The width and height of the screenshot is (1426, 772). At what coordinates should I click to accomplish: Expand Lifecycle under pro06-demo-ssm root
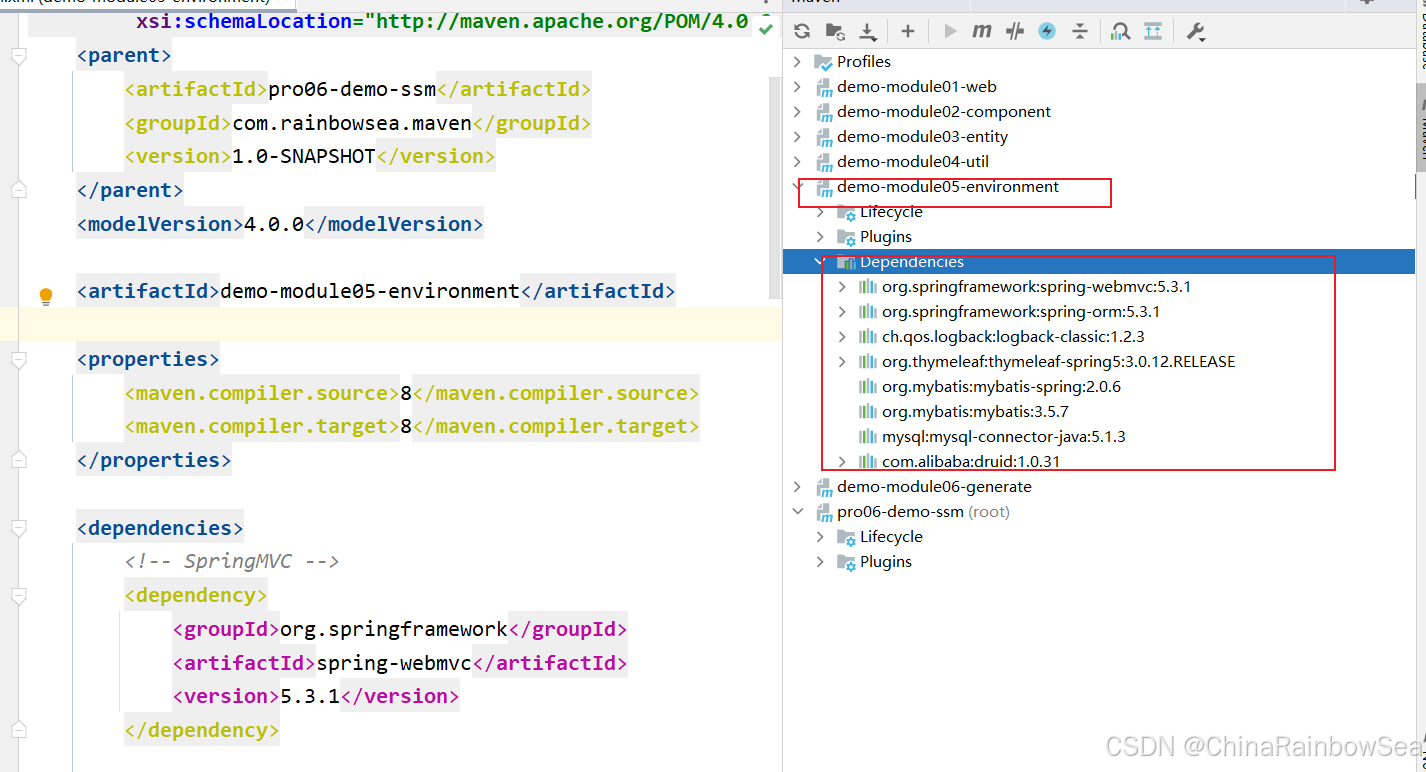coord(820,537)
